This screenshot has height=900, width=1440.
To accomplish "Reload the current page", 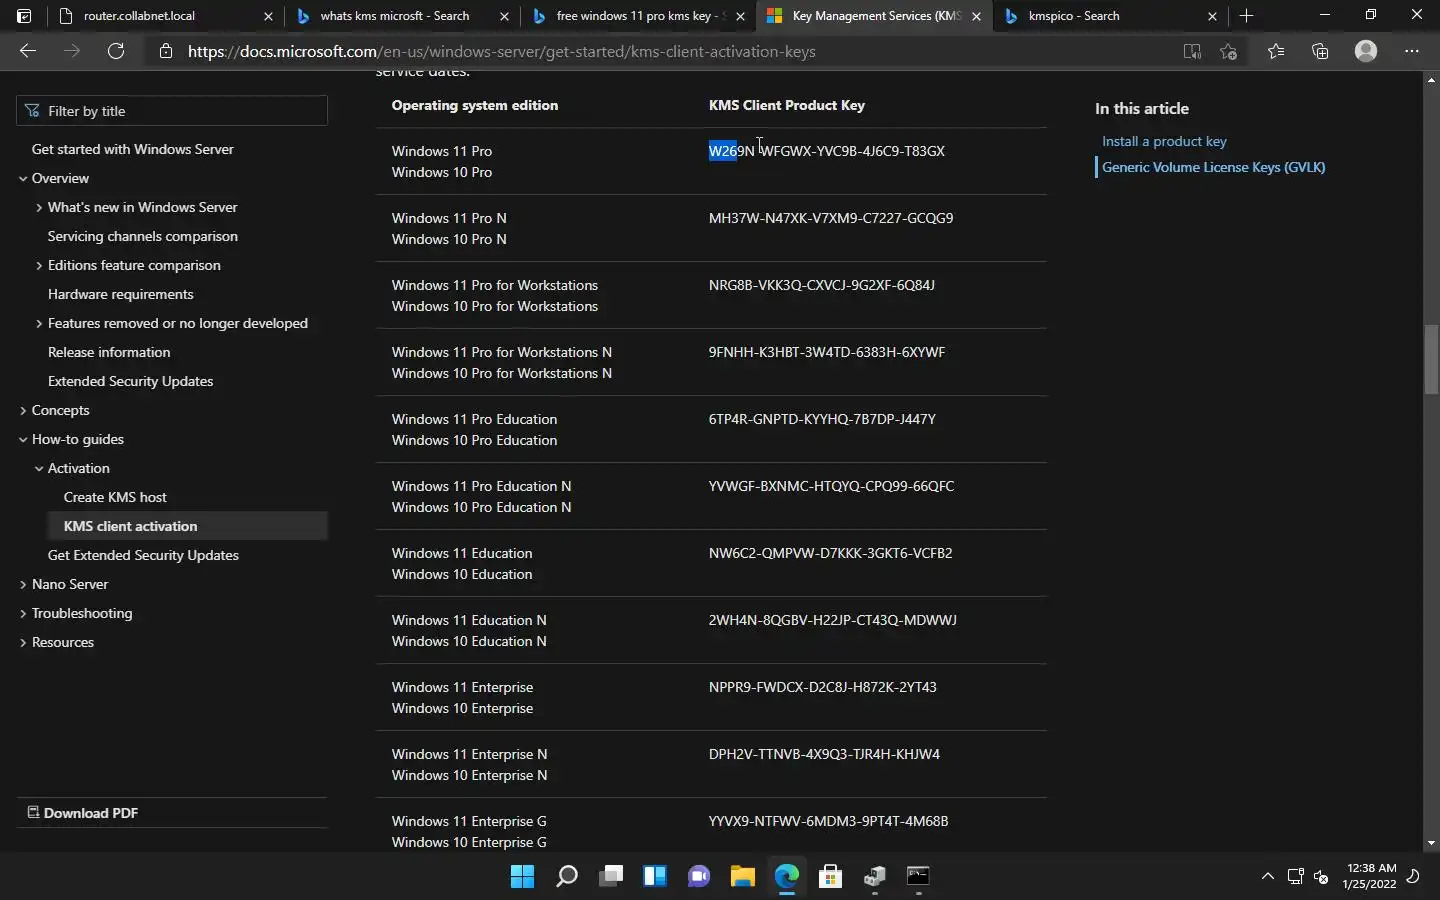I will [116, 51].
